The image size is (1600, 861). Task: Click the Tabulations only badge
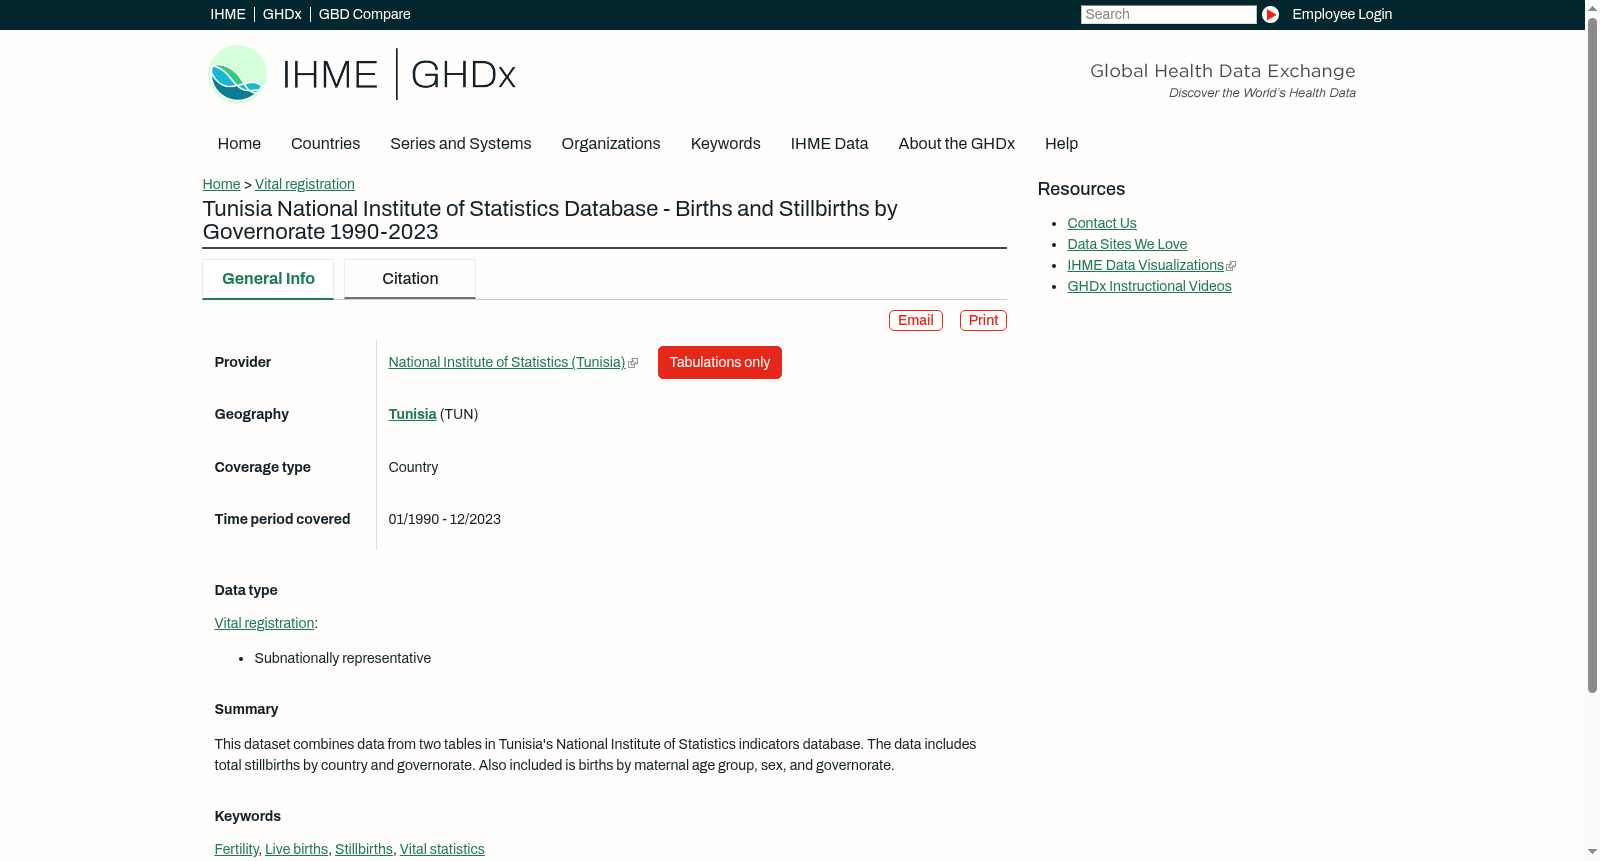(720, 362)
